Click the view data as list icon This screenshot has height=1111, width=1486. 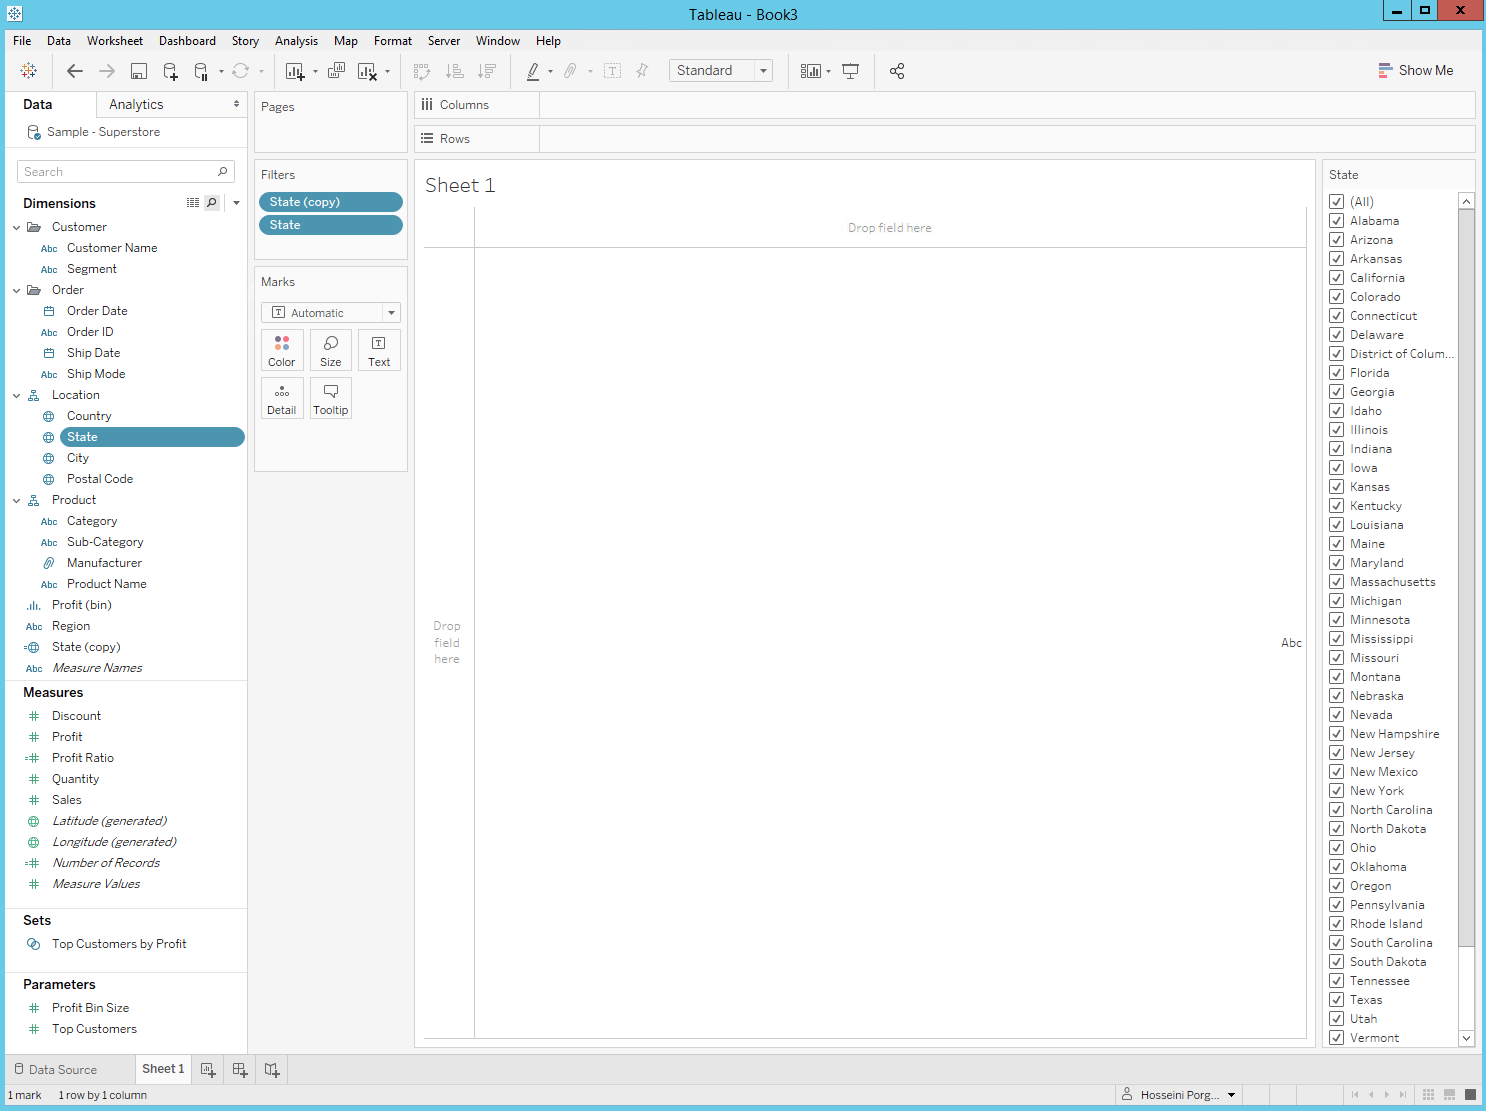tap(193, 203)
